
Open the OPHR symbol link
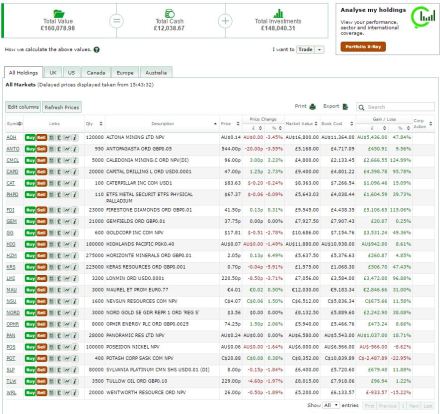pyautogui.click(x=13, y=324)
